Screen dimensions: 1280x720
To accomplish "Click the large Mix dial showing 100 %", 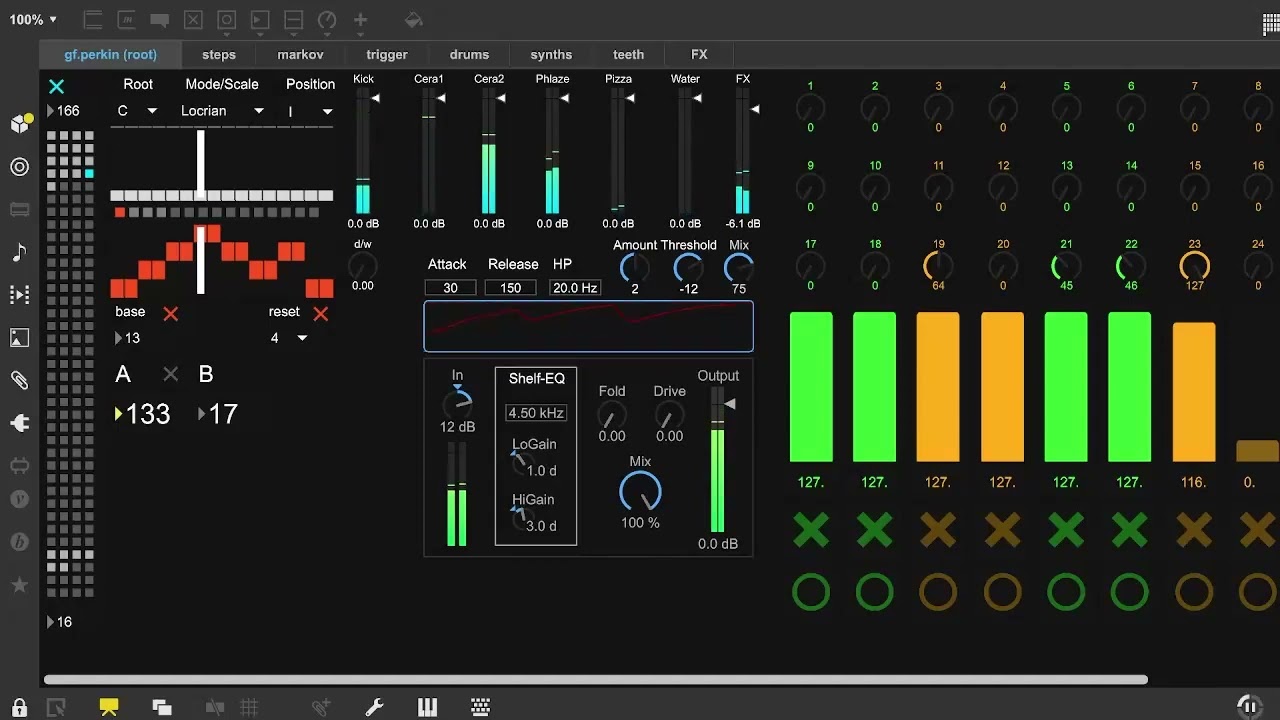I will [640, 492].
